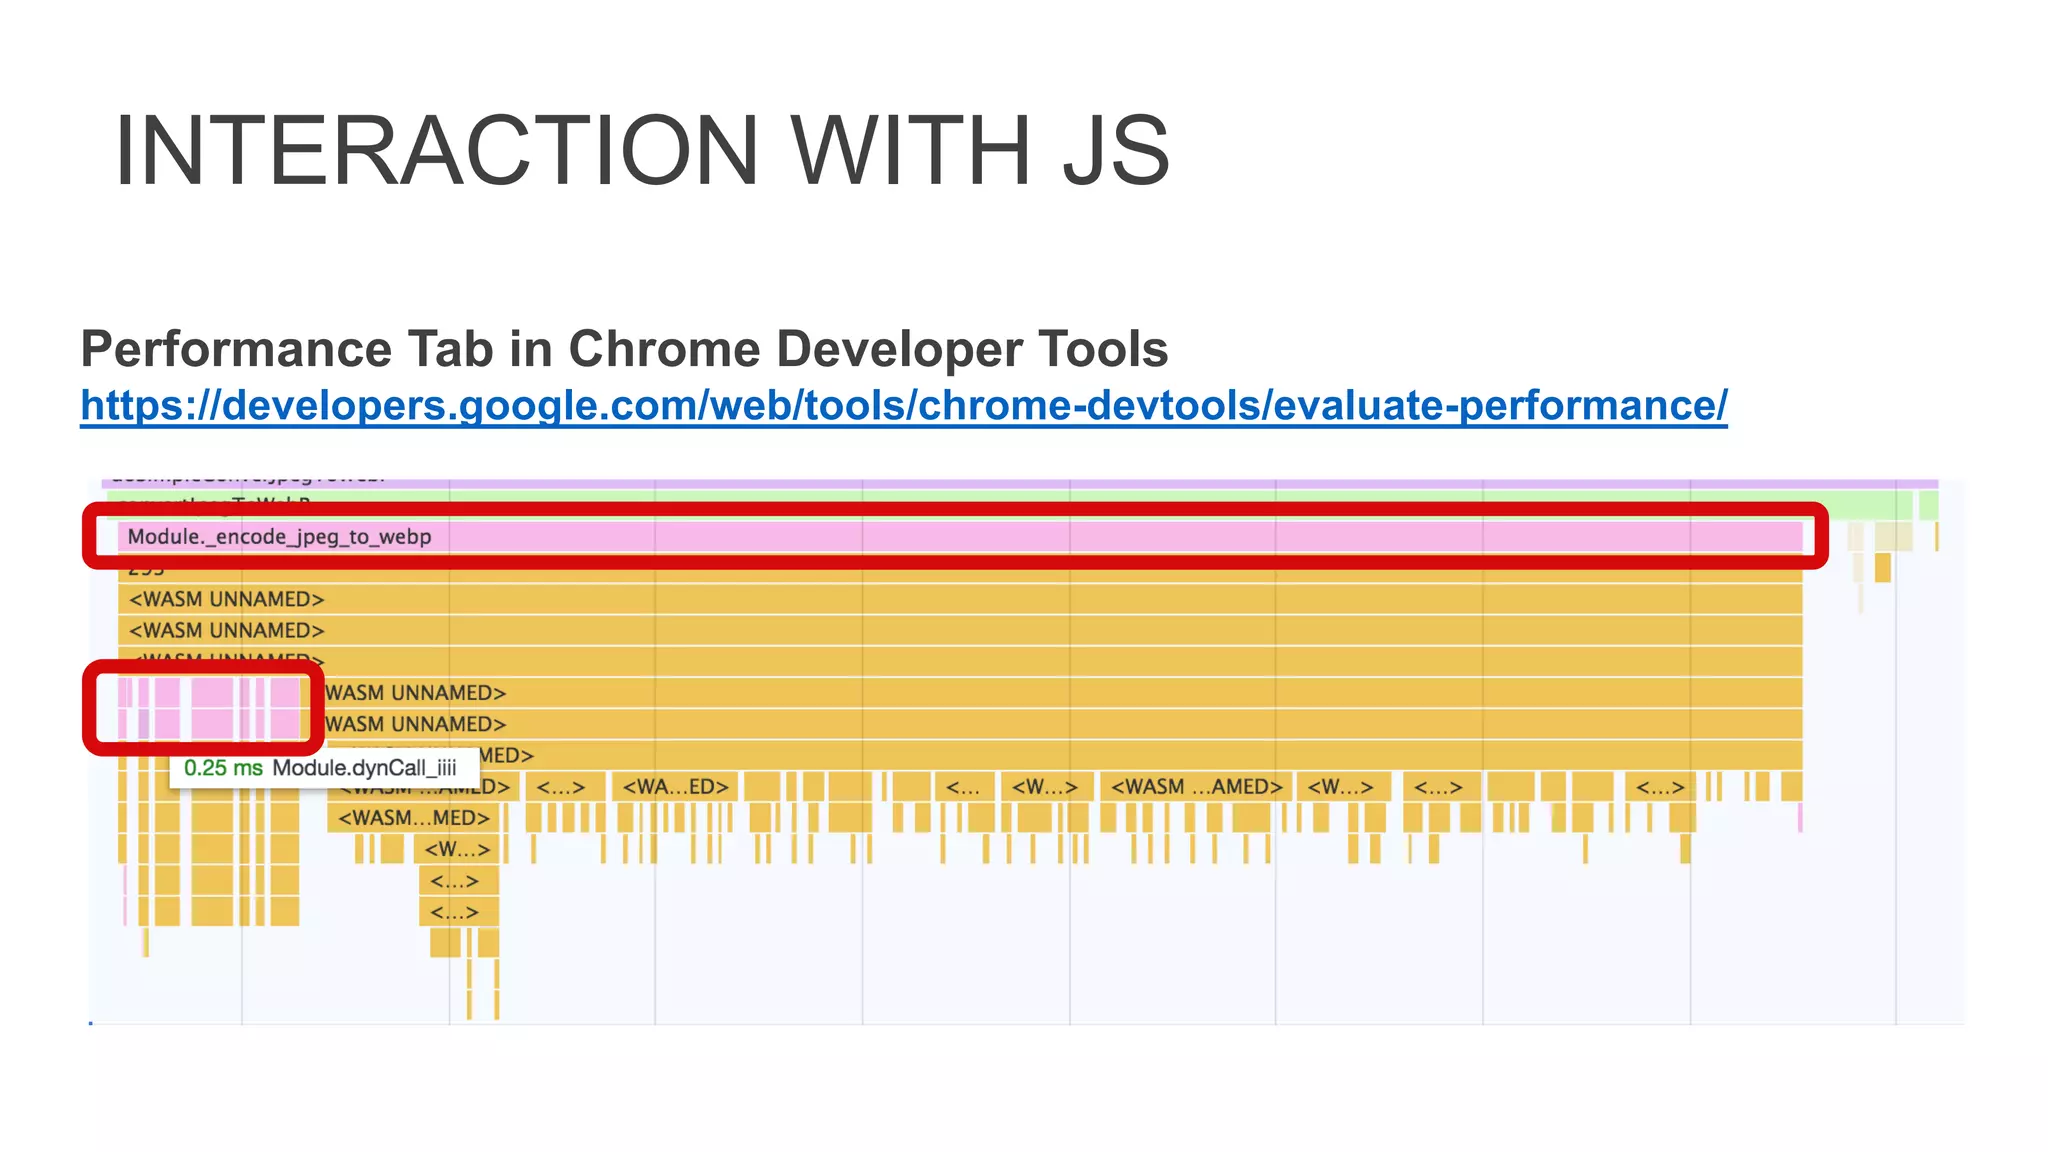Click the <W...> block under <WASM...MED>
2048x1152 pixels.
pos(457,850)
